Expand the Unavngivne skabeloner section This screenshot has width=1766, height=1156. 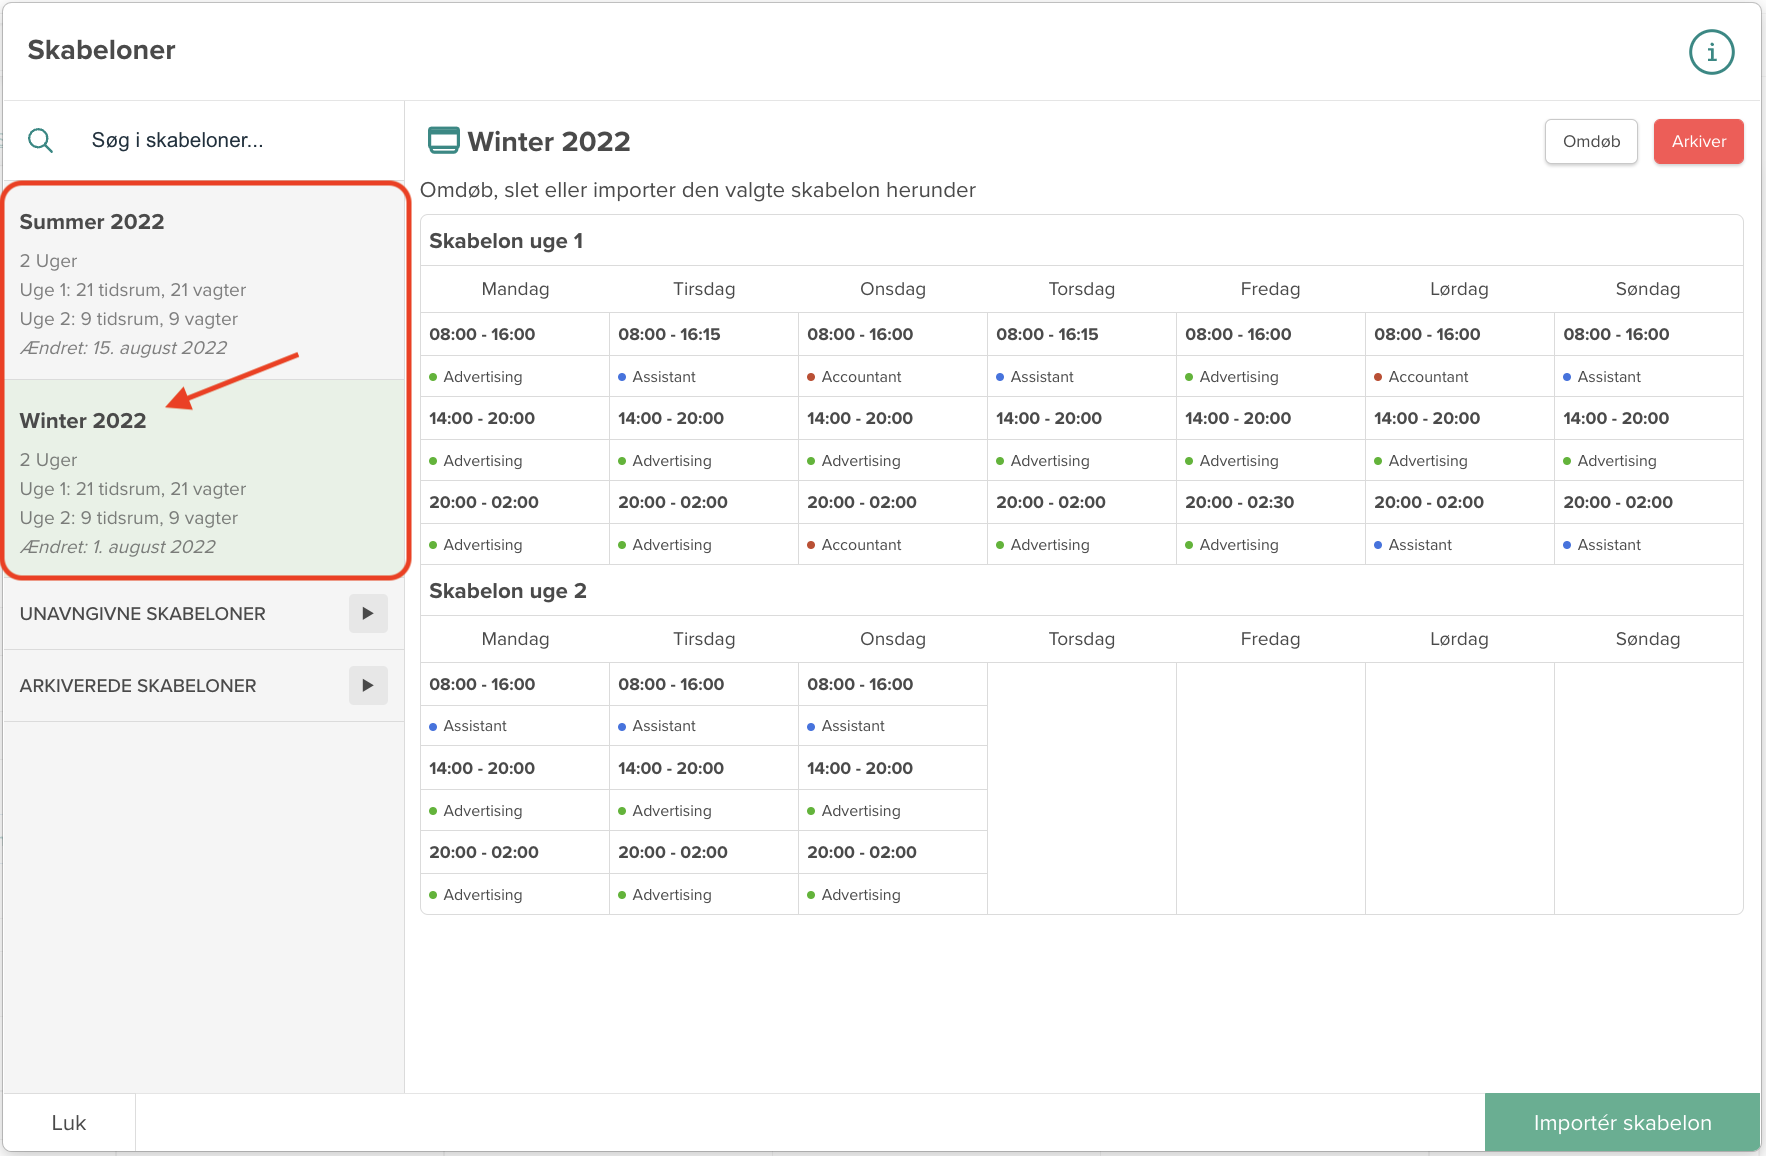click(x=367, y=613)
